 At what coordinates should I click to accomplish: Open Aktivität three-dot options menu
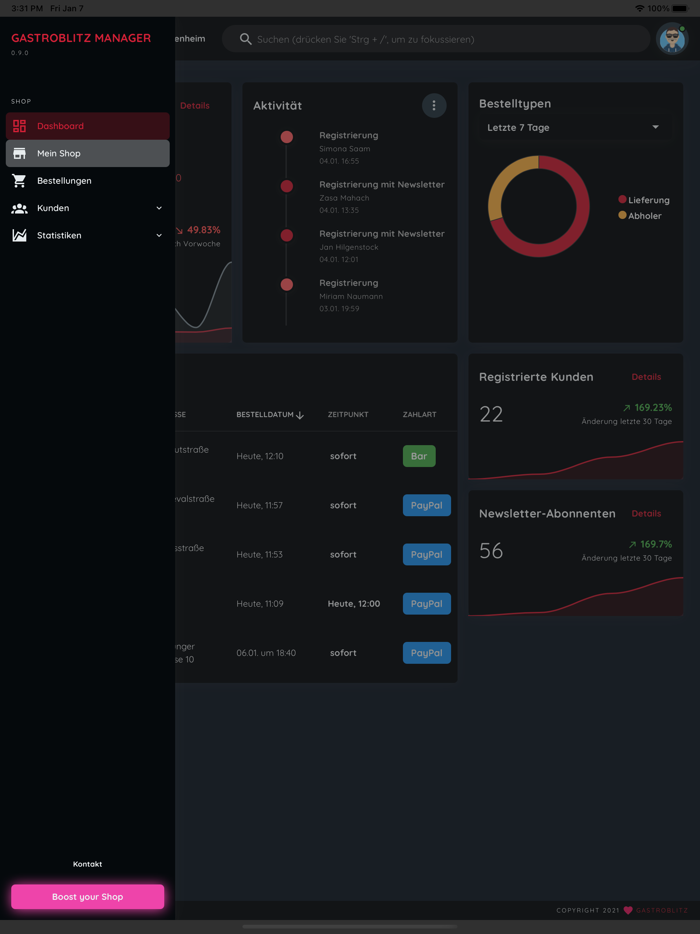(x=434, y=105)
